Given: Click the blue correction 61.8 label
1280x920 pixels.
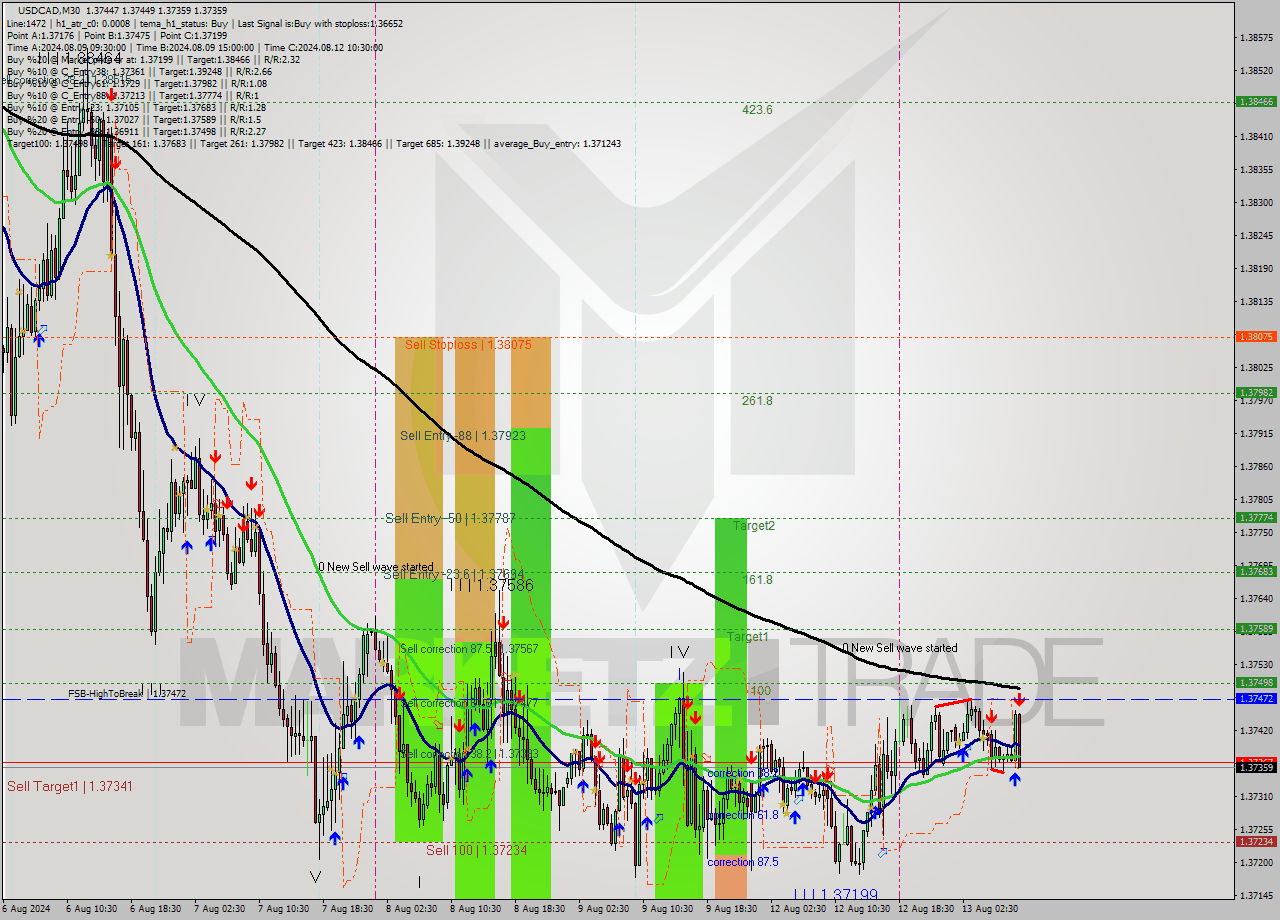Looking at the screenshot, I should tap(743, 816).
